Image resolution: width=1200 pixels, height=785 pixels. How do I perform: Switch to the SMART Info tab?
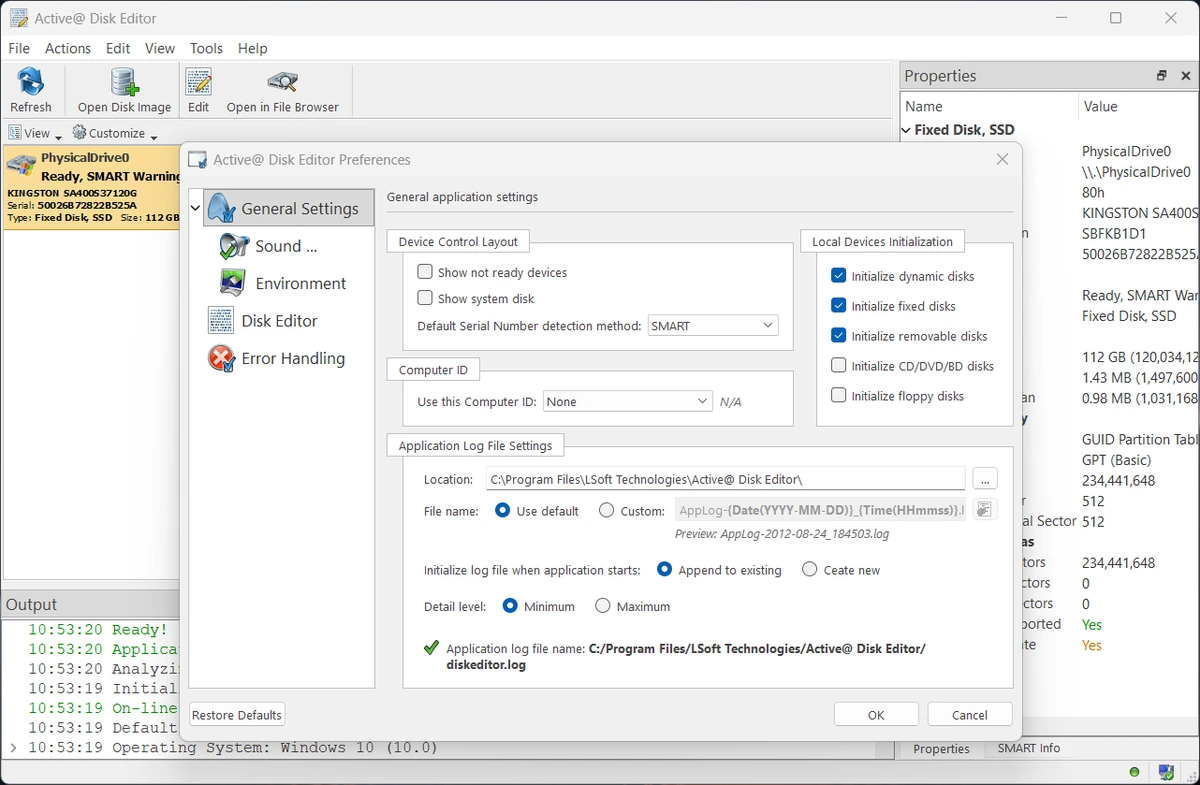[1028, 748]
